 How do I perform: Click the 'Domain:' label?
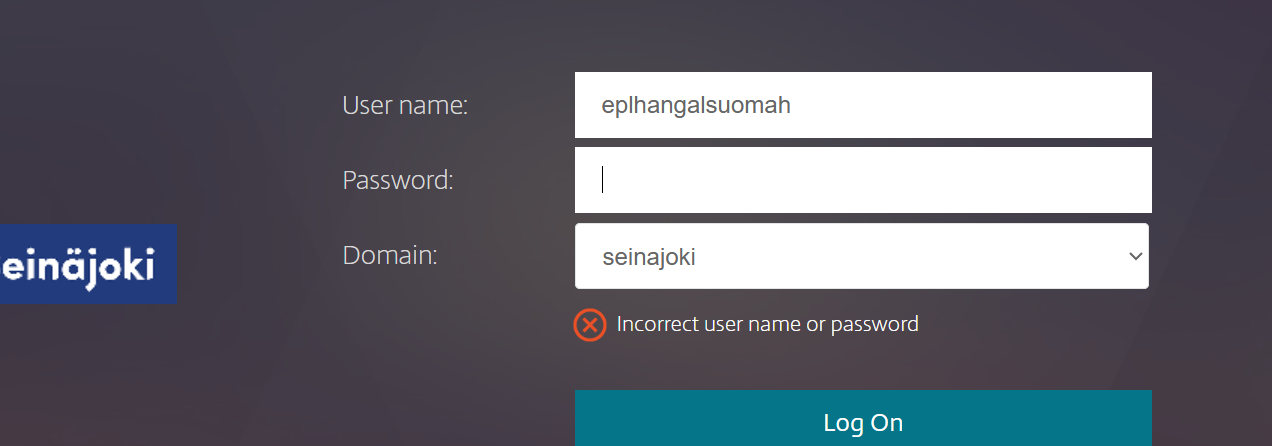pos(390,255)
